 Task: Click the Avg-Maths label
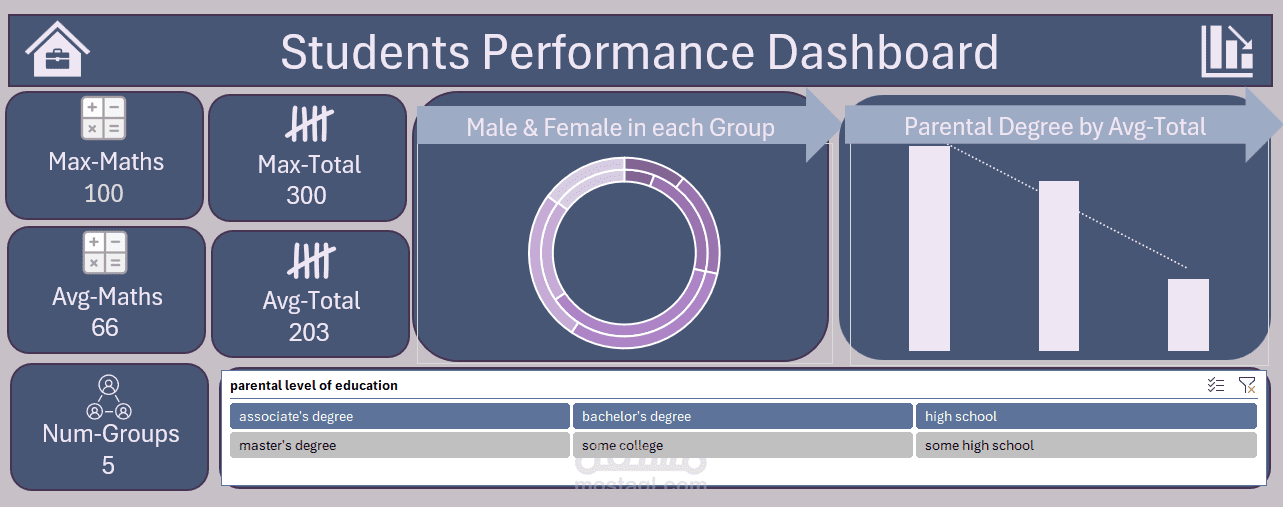(x=107, y=297)
